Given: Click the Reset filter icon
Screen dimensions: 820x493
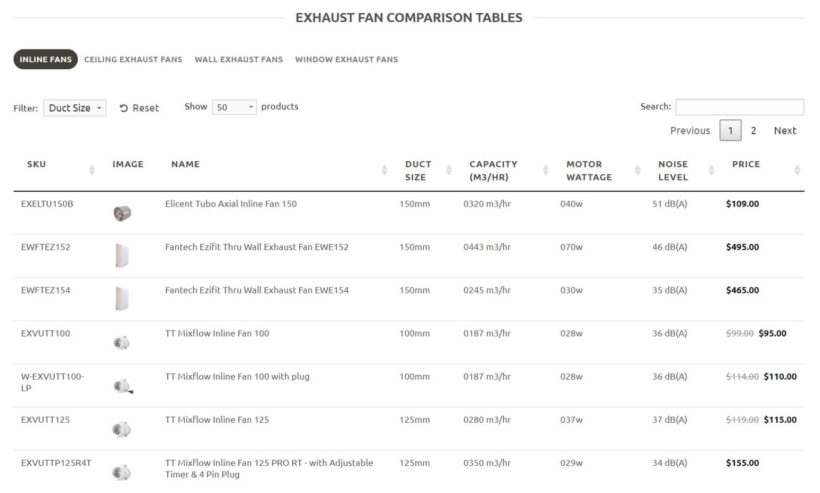Looking at the screenshot, I should click(x=124, y=108).
